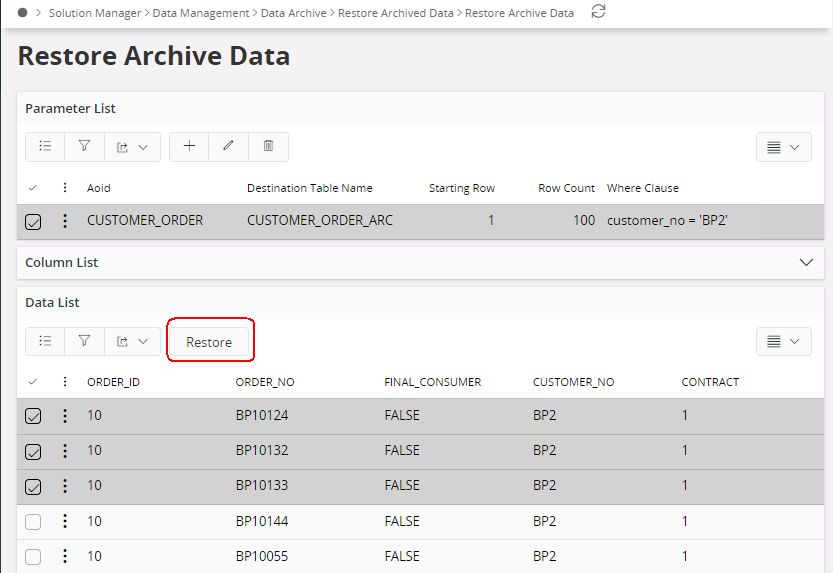The width and height of the screenshot is (833, 573).
Task: Open filter icon in Data List toolbar
Action: point(84,341)
